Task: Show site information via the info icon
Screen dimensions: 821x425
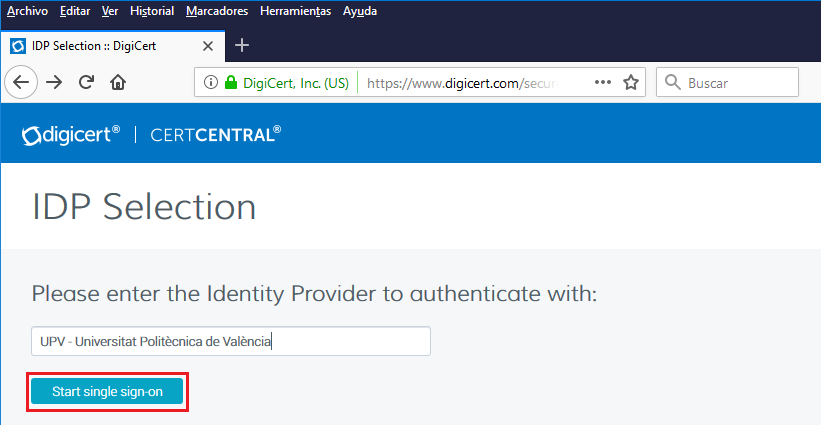Action: pyautogui.click(x=211, y=83)
